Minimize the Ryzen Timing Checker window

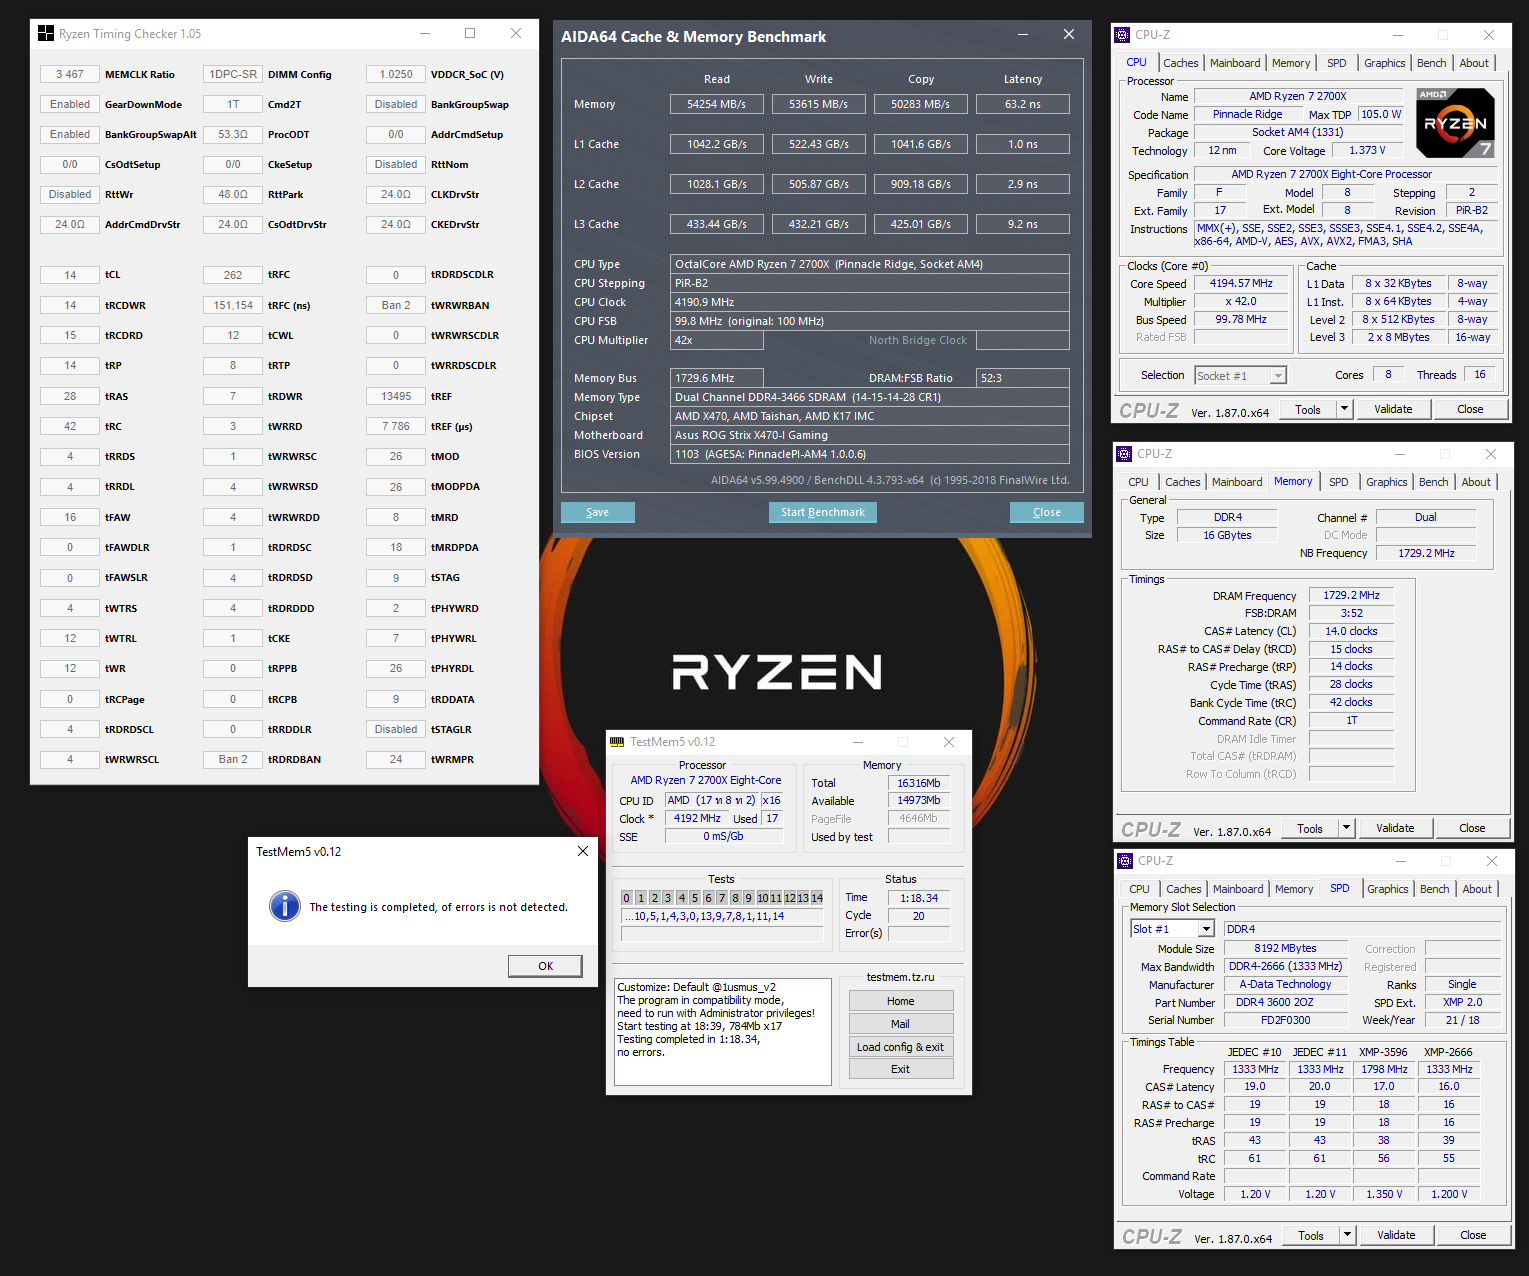coord(425,33)
